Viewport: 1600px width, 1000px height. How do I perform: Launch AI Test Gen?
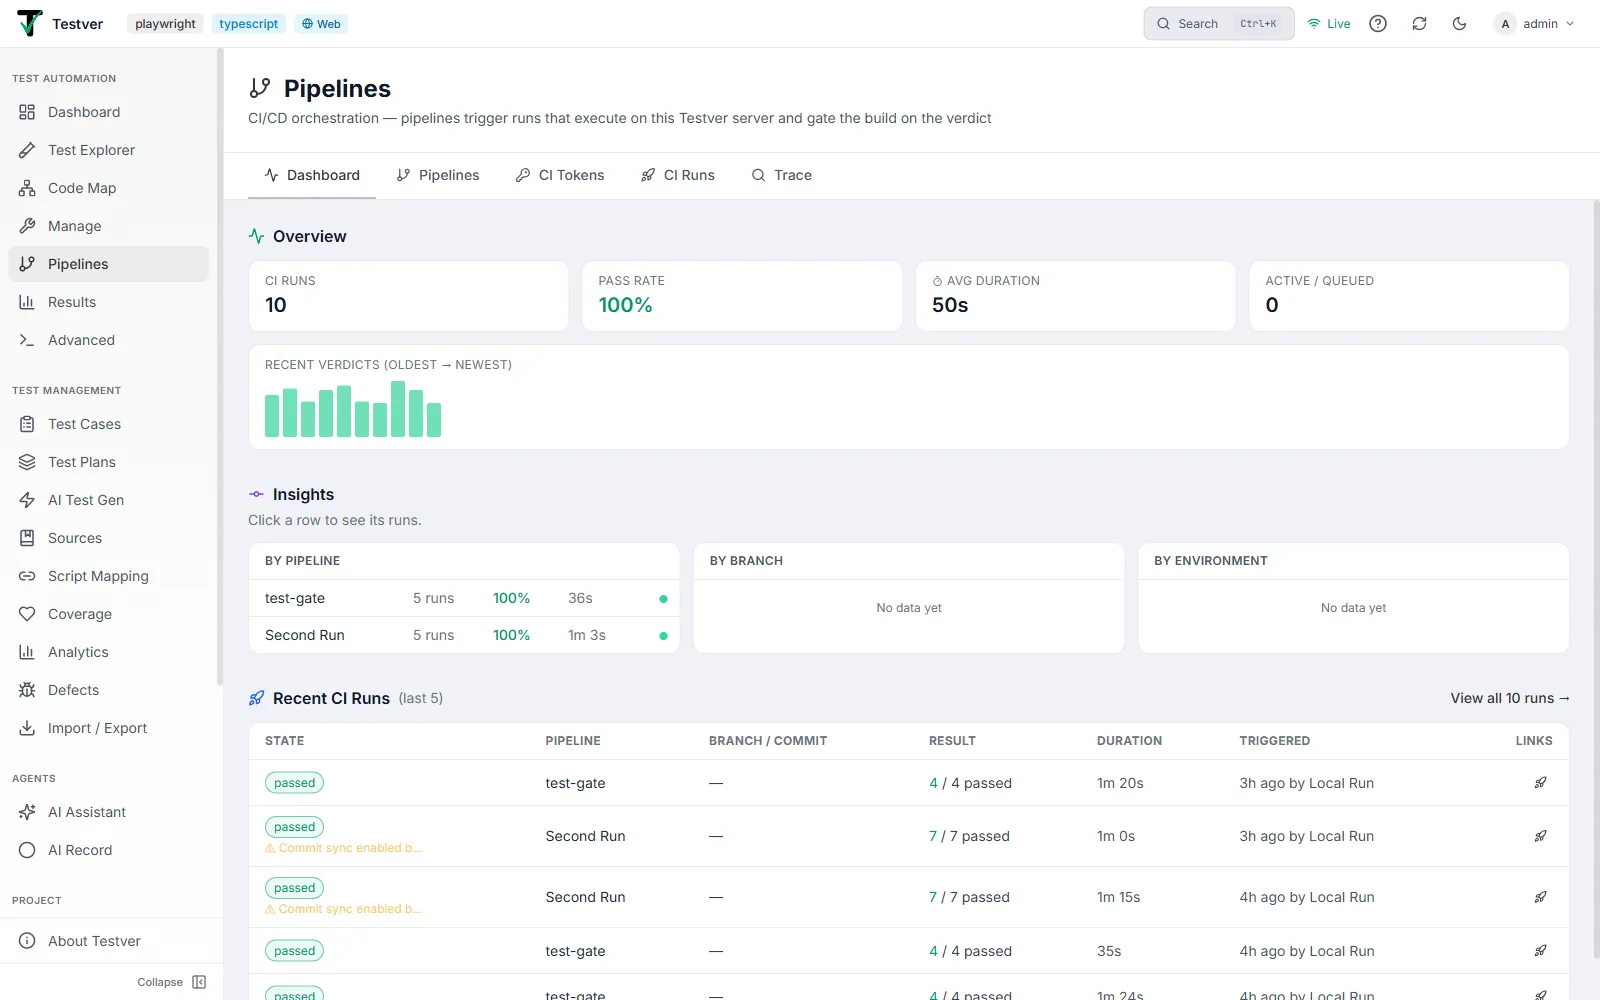click(x=108, y=500)
